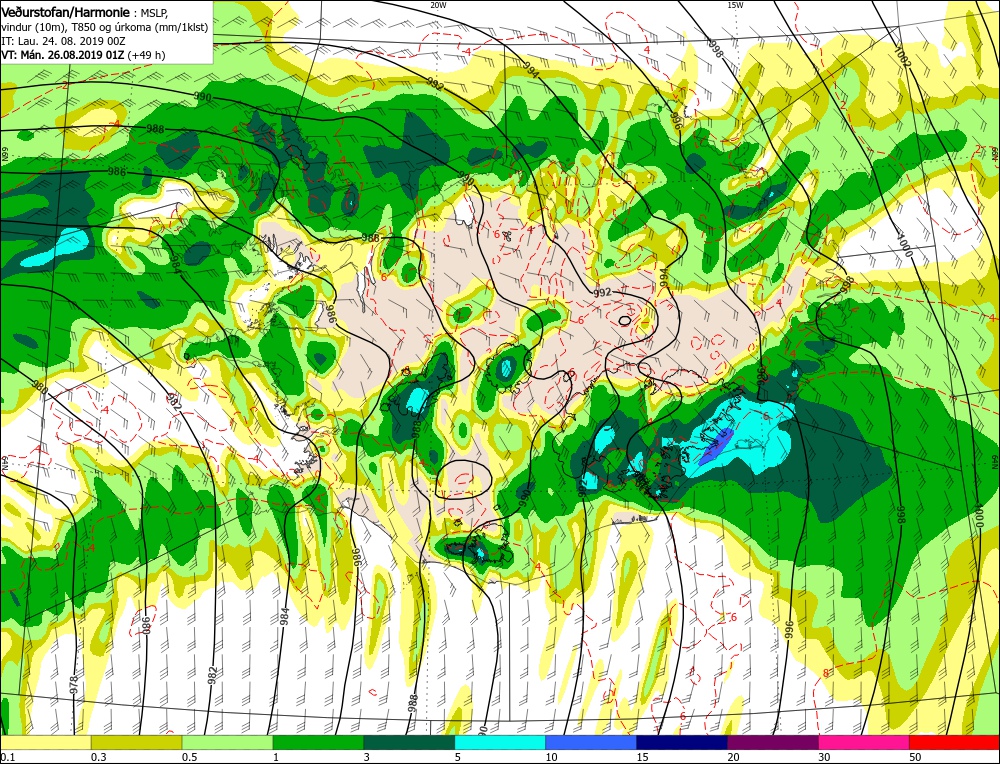The width and height of the screenshot is (1000, 764).
Task: Select the dark green 3 mm legend swatch
Action: pos(409,742)
